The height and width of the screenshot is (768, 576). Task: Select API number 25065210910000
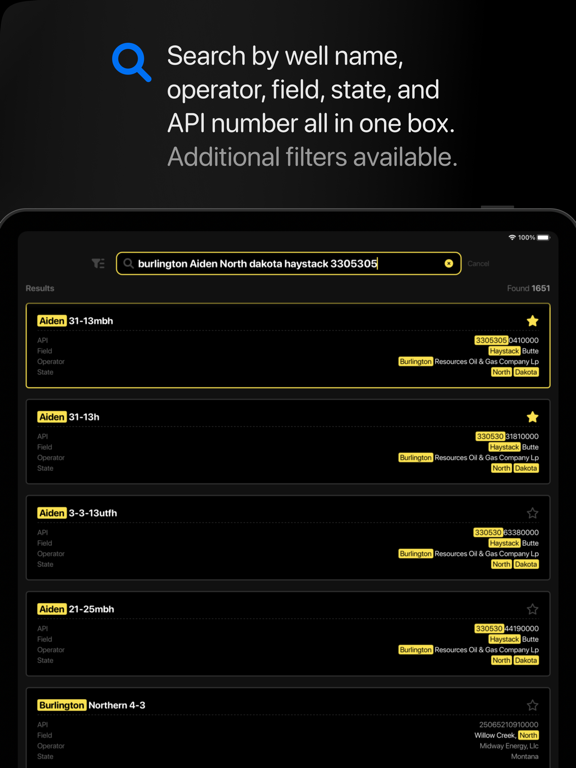tap(509, 724)
